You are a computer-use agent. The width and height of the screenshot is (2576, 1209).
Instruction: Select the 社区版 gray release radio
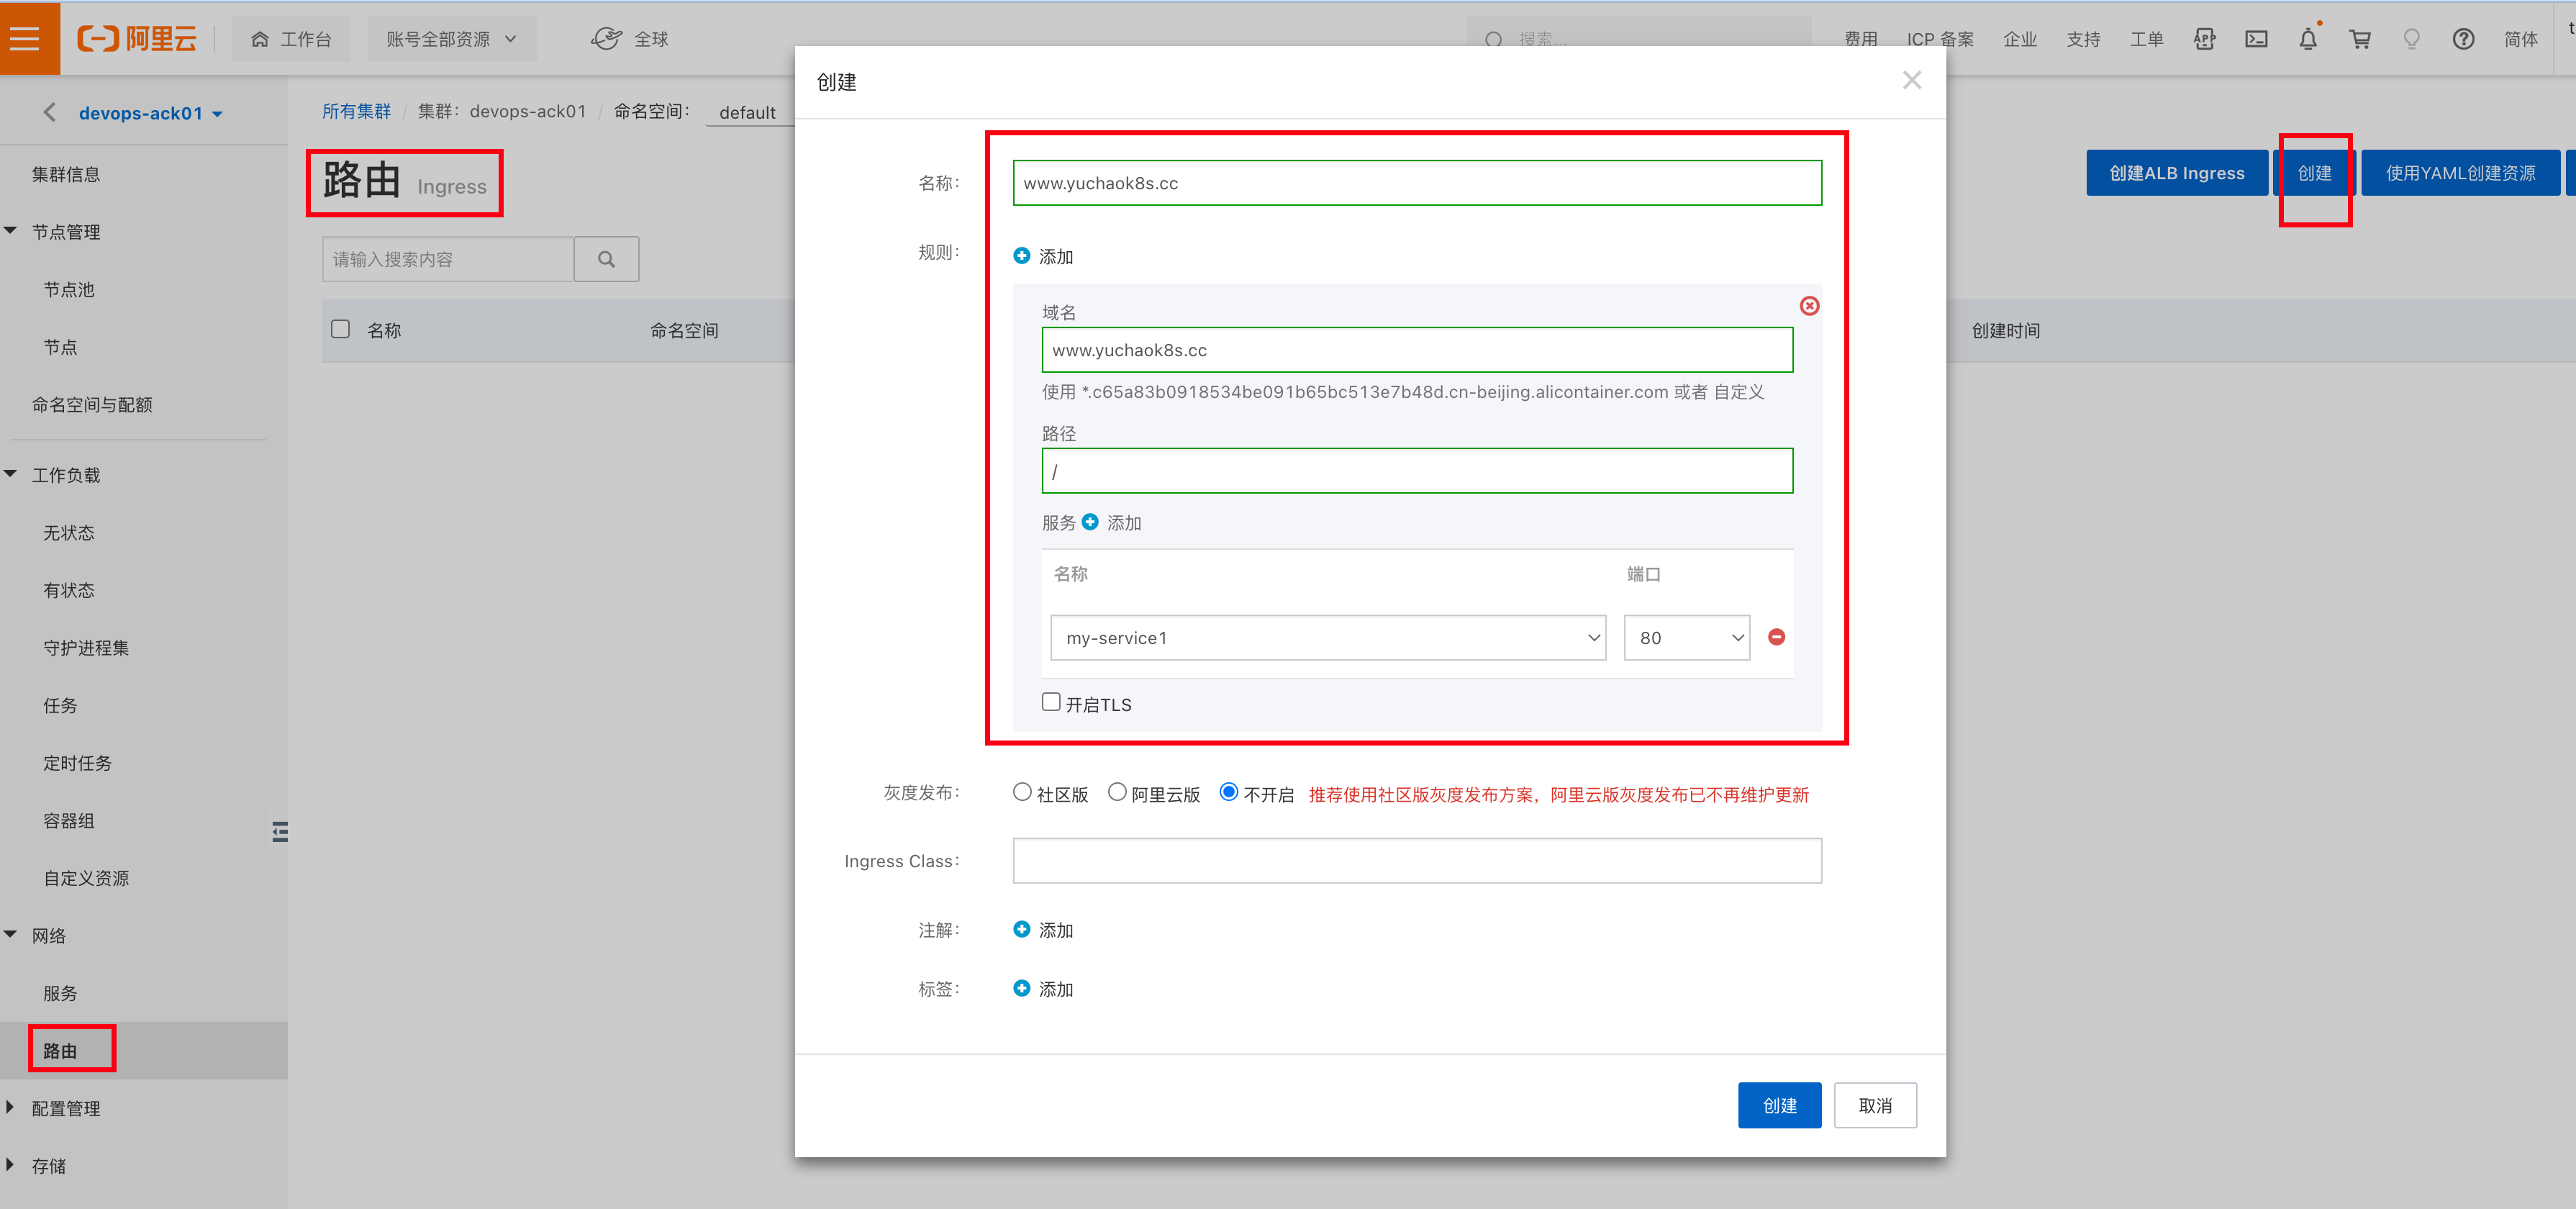pos(1022,792)
